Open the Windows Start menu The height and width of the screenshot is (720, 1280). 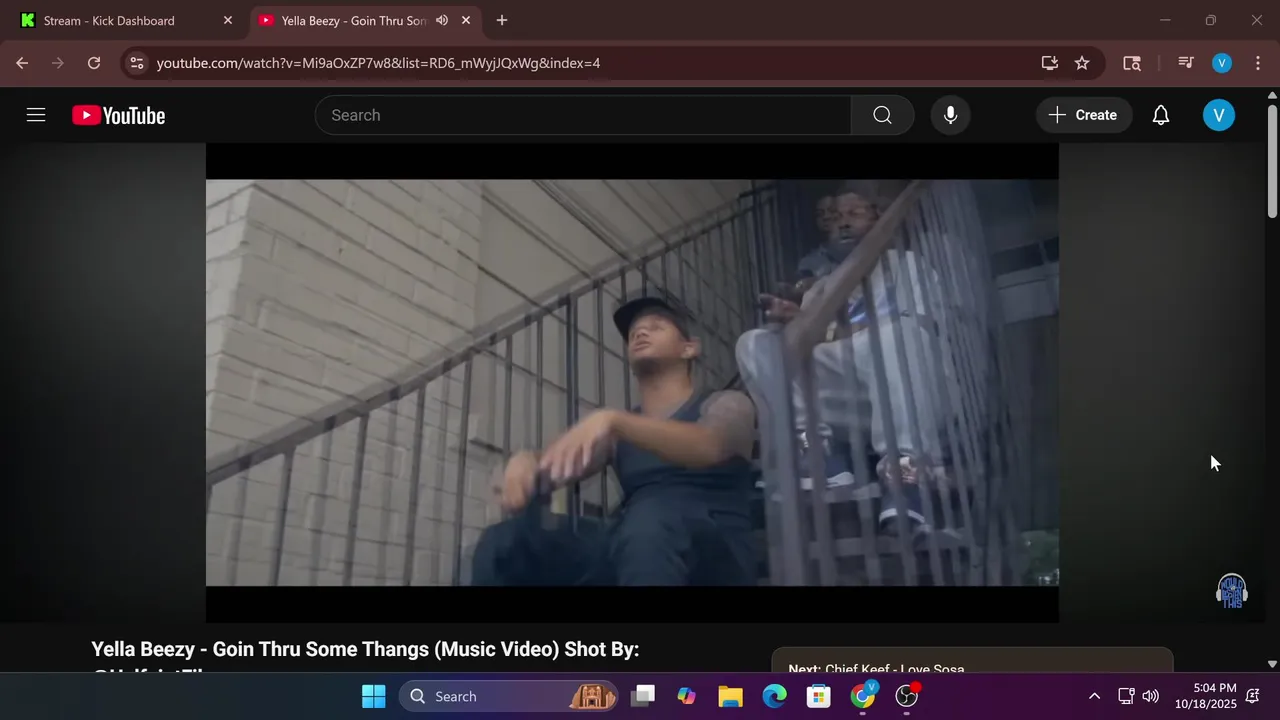click(373, 696)
